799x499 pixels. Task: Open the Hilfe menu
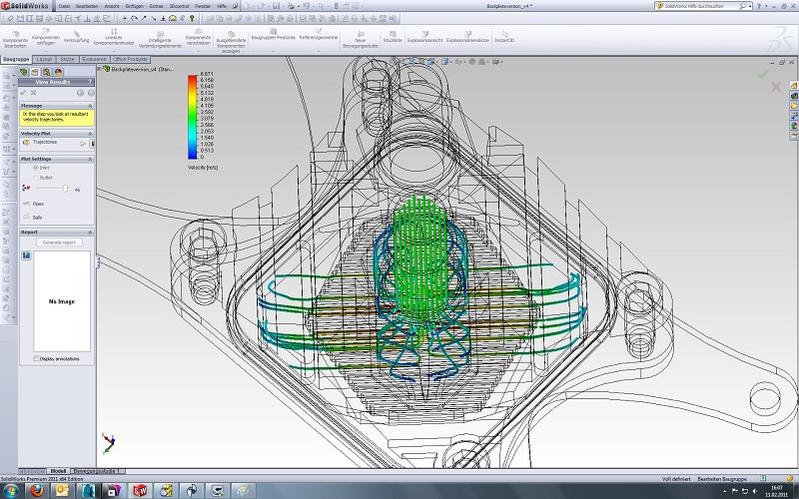click(222, 6)
